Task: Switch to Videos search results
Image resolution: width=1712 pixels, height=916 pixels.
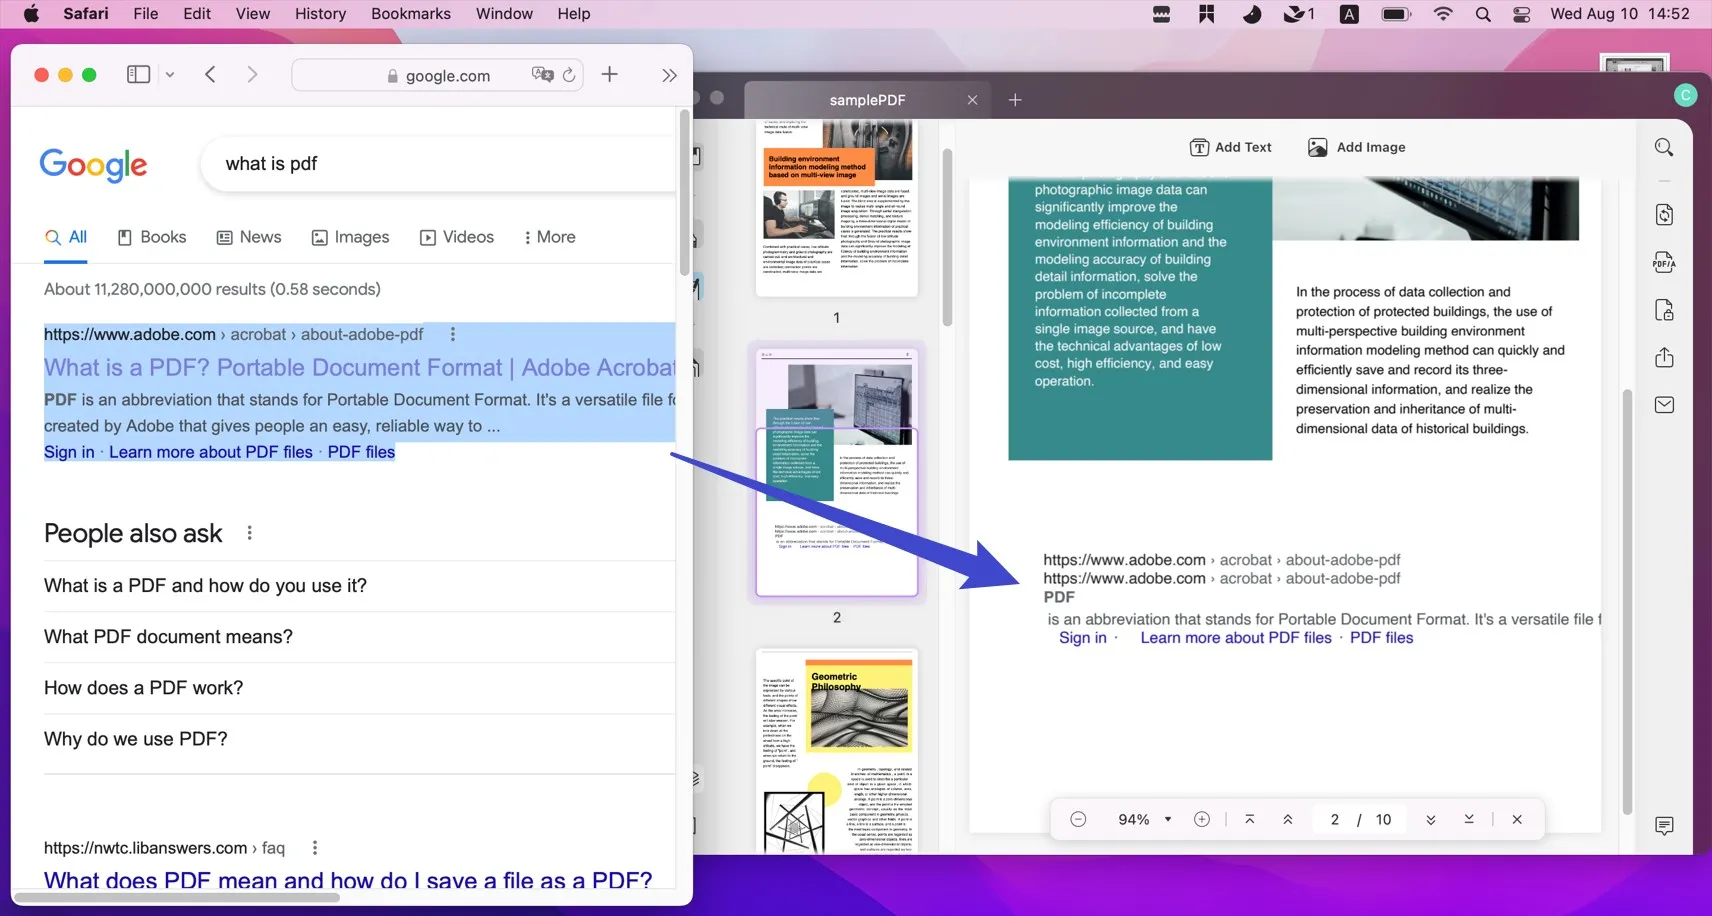Action: click(x=457, y=237)
